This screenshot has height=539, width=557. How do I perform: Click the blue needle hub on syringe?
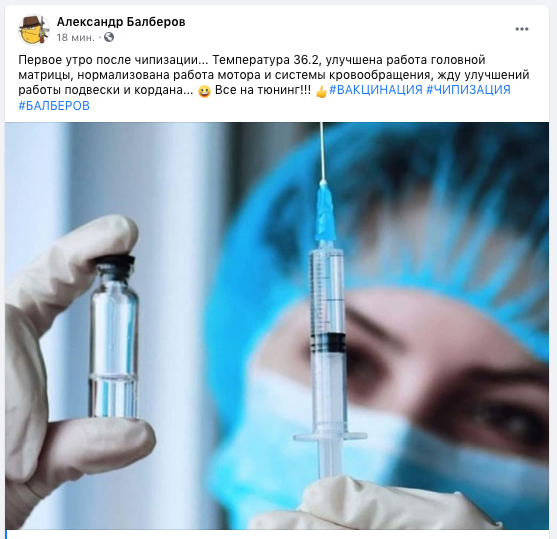coord(325,211)
